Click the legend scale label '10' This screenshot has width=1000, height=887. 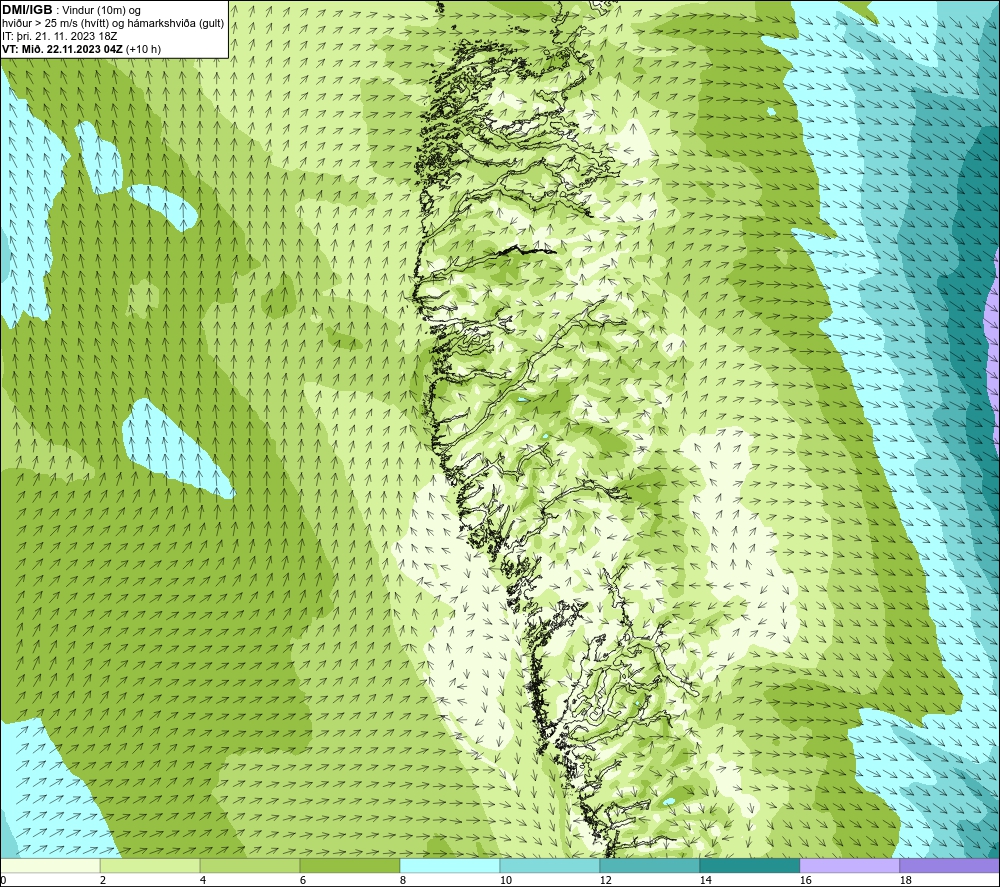[506, 881]
